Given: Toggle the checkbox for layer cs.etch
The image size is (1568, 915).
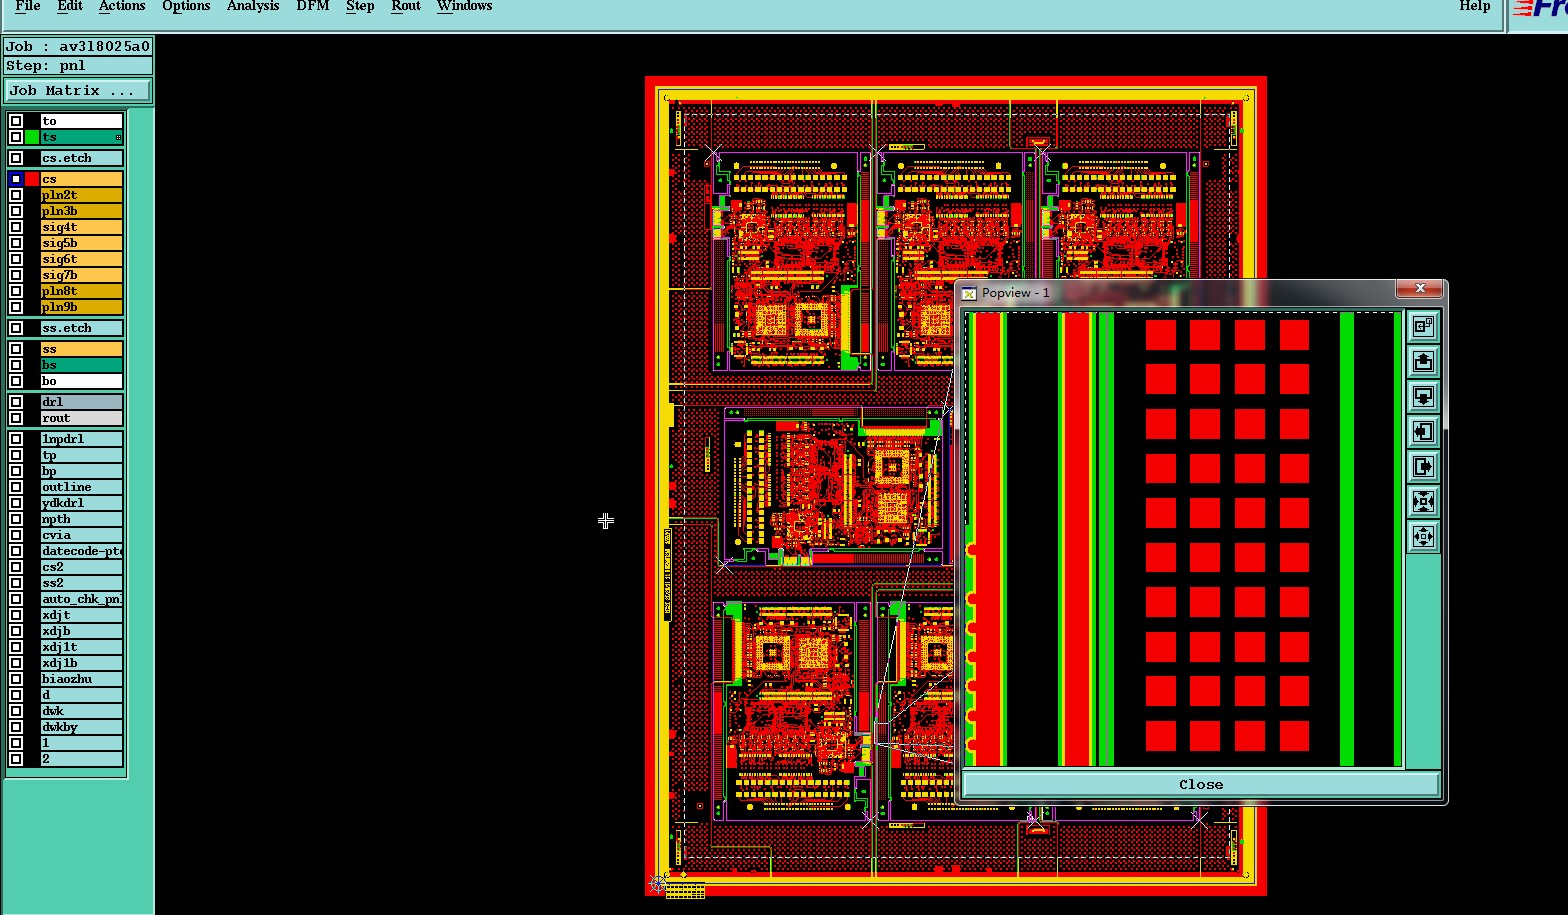Looking at the screenshot, I should click(16, 158).
